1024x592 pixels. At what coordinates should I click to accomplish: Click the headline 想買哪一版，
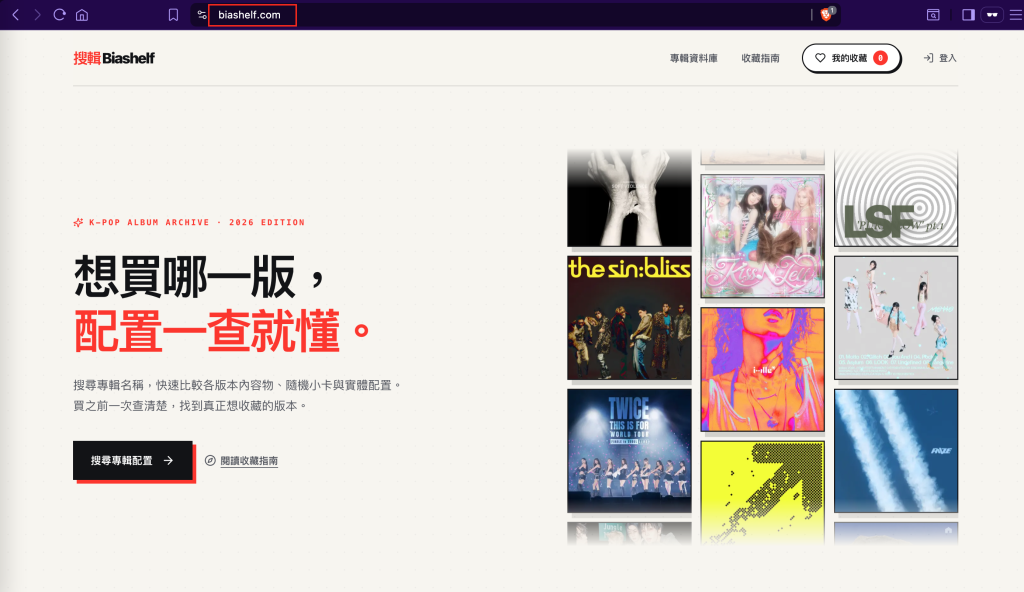pos(199,276)
